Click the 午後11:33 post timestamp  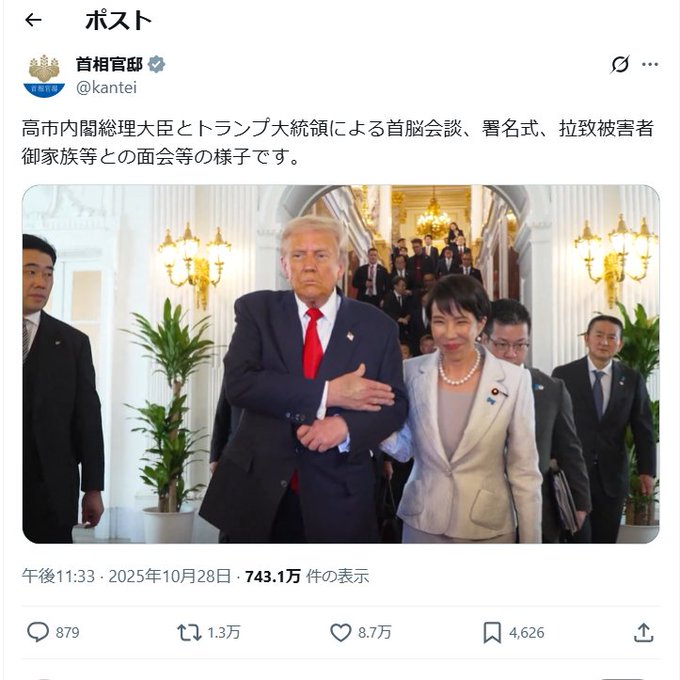pyautogui.click(x=58, y=576)
